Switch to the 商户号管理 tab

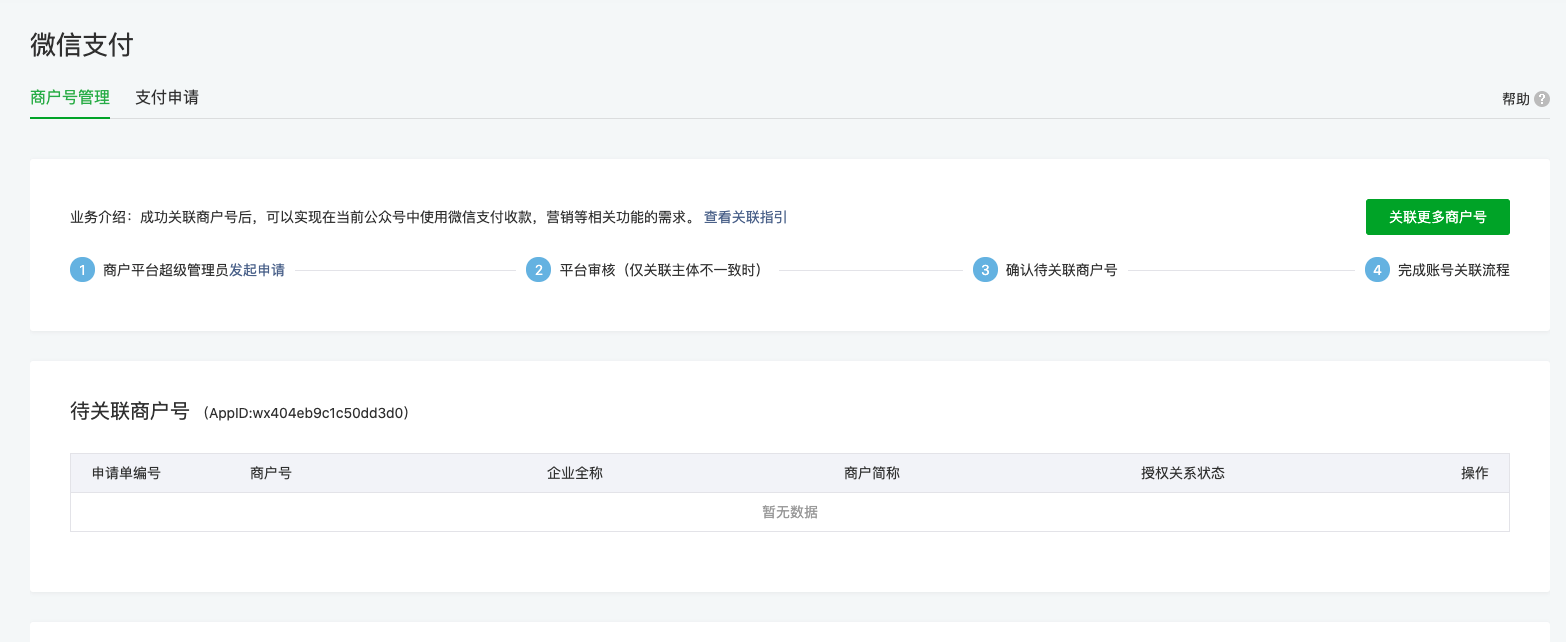coord(70,98)
